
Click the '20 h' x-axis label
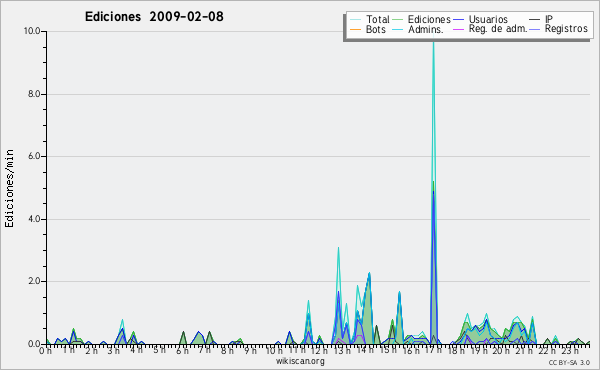pos(500,351)
